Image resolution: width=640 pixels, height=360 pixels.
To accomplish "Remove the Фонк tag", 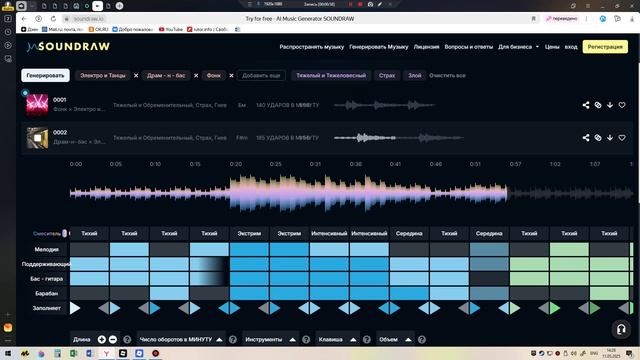I will [231, 76].
